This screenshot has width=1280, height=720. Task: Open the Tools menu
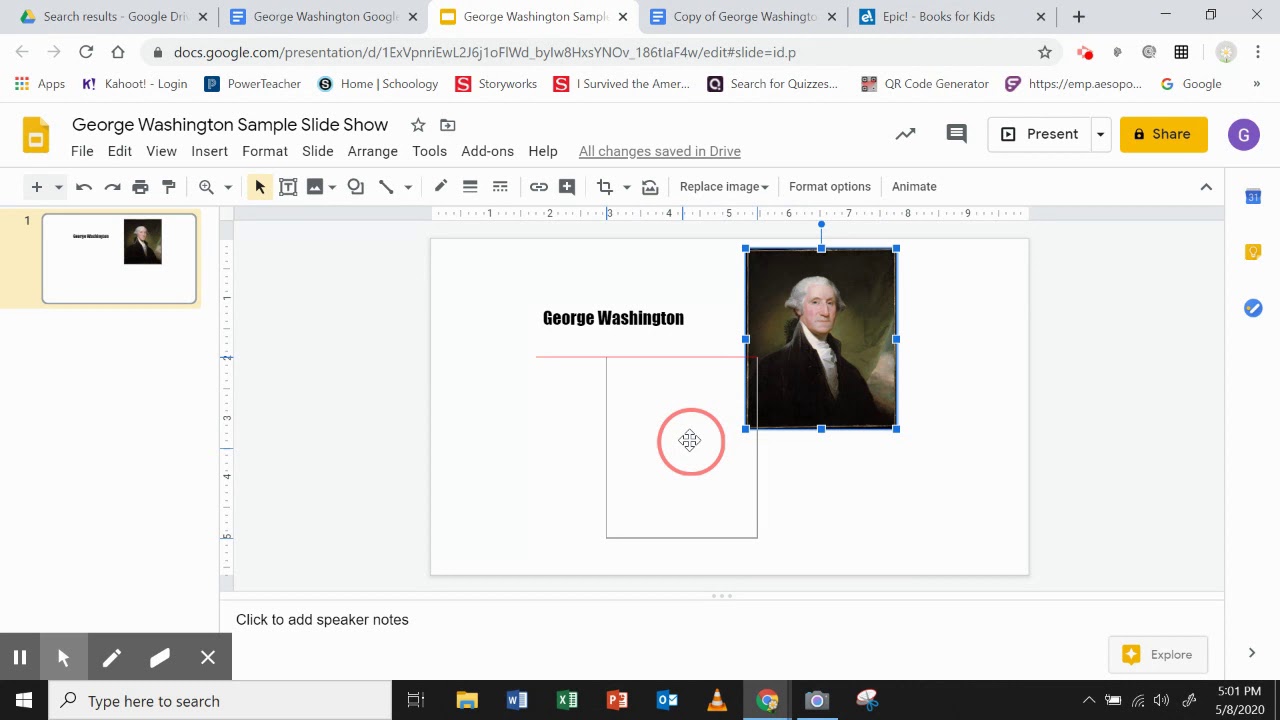429,151
